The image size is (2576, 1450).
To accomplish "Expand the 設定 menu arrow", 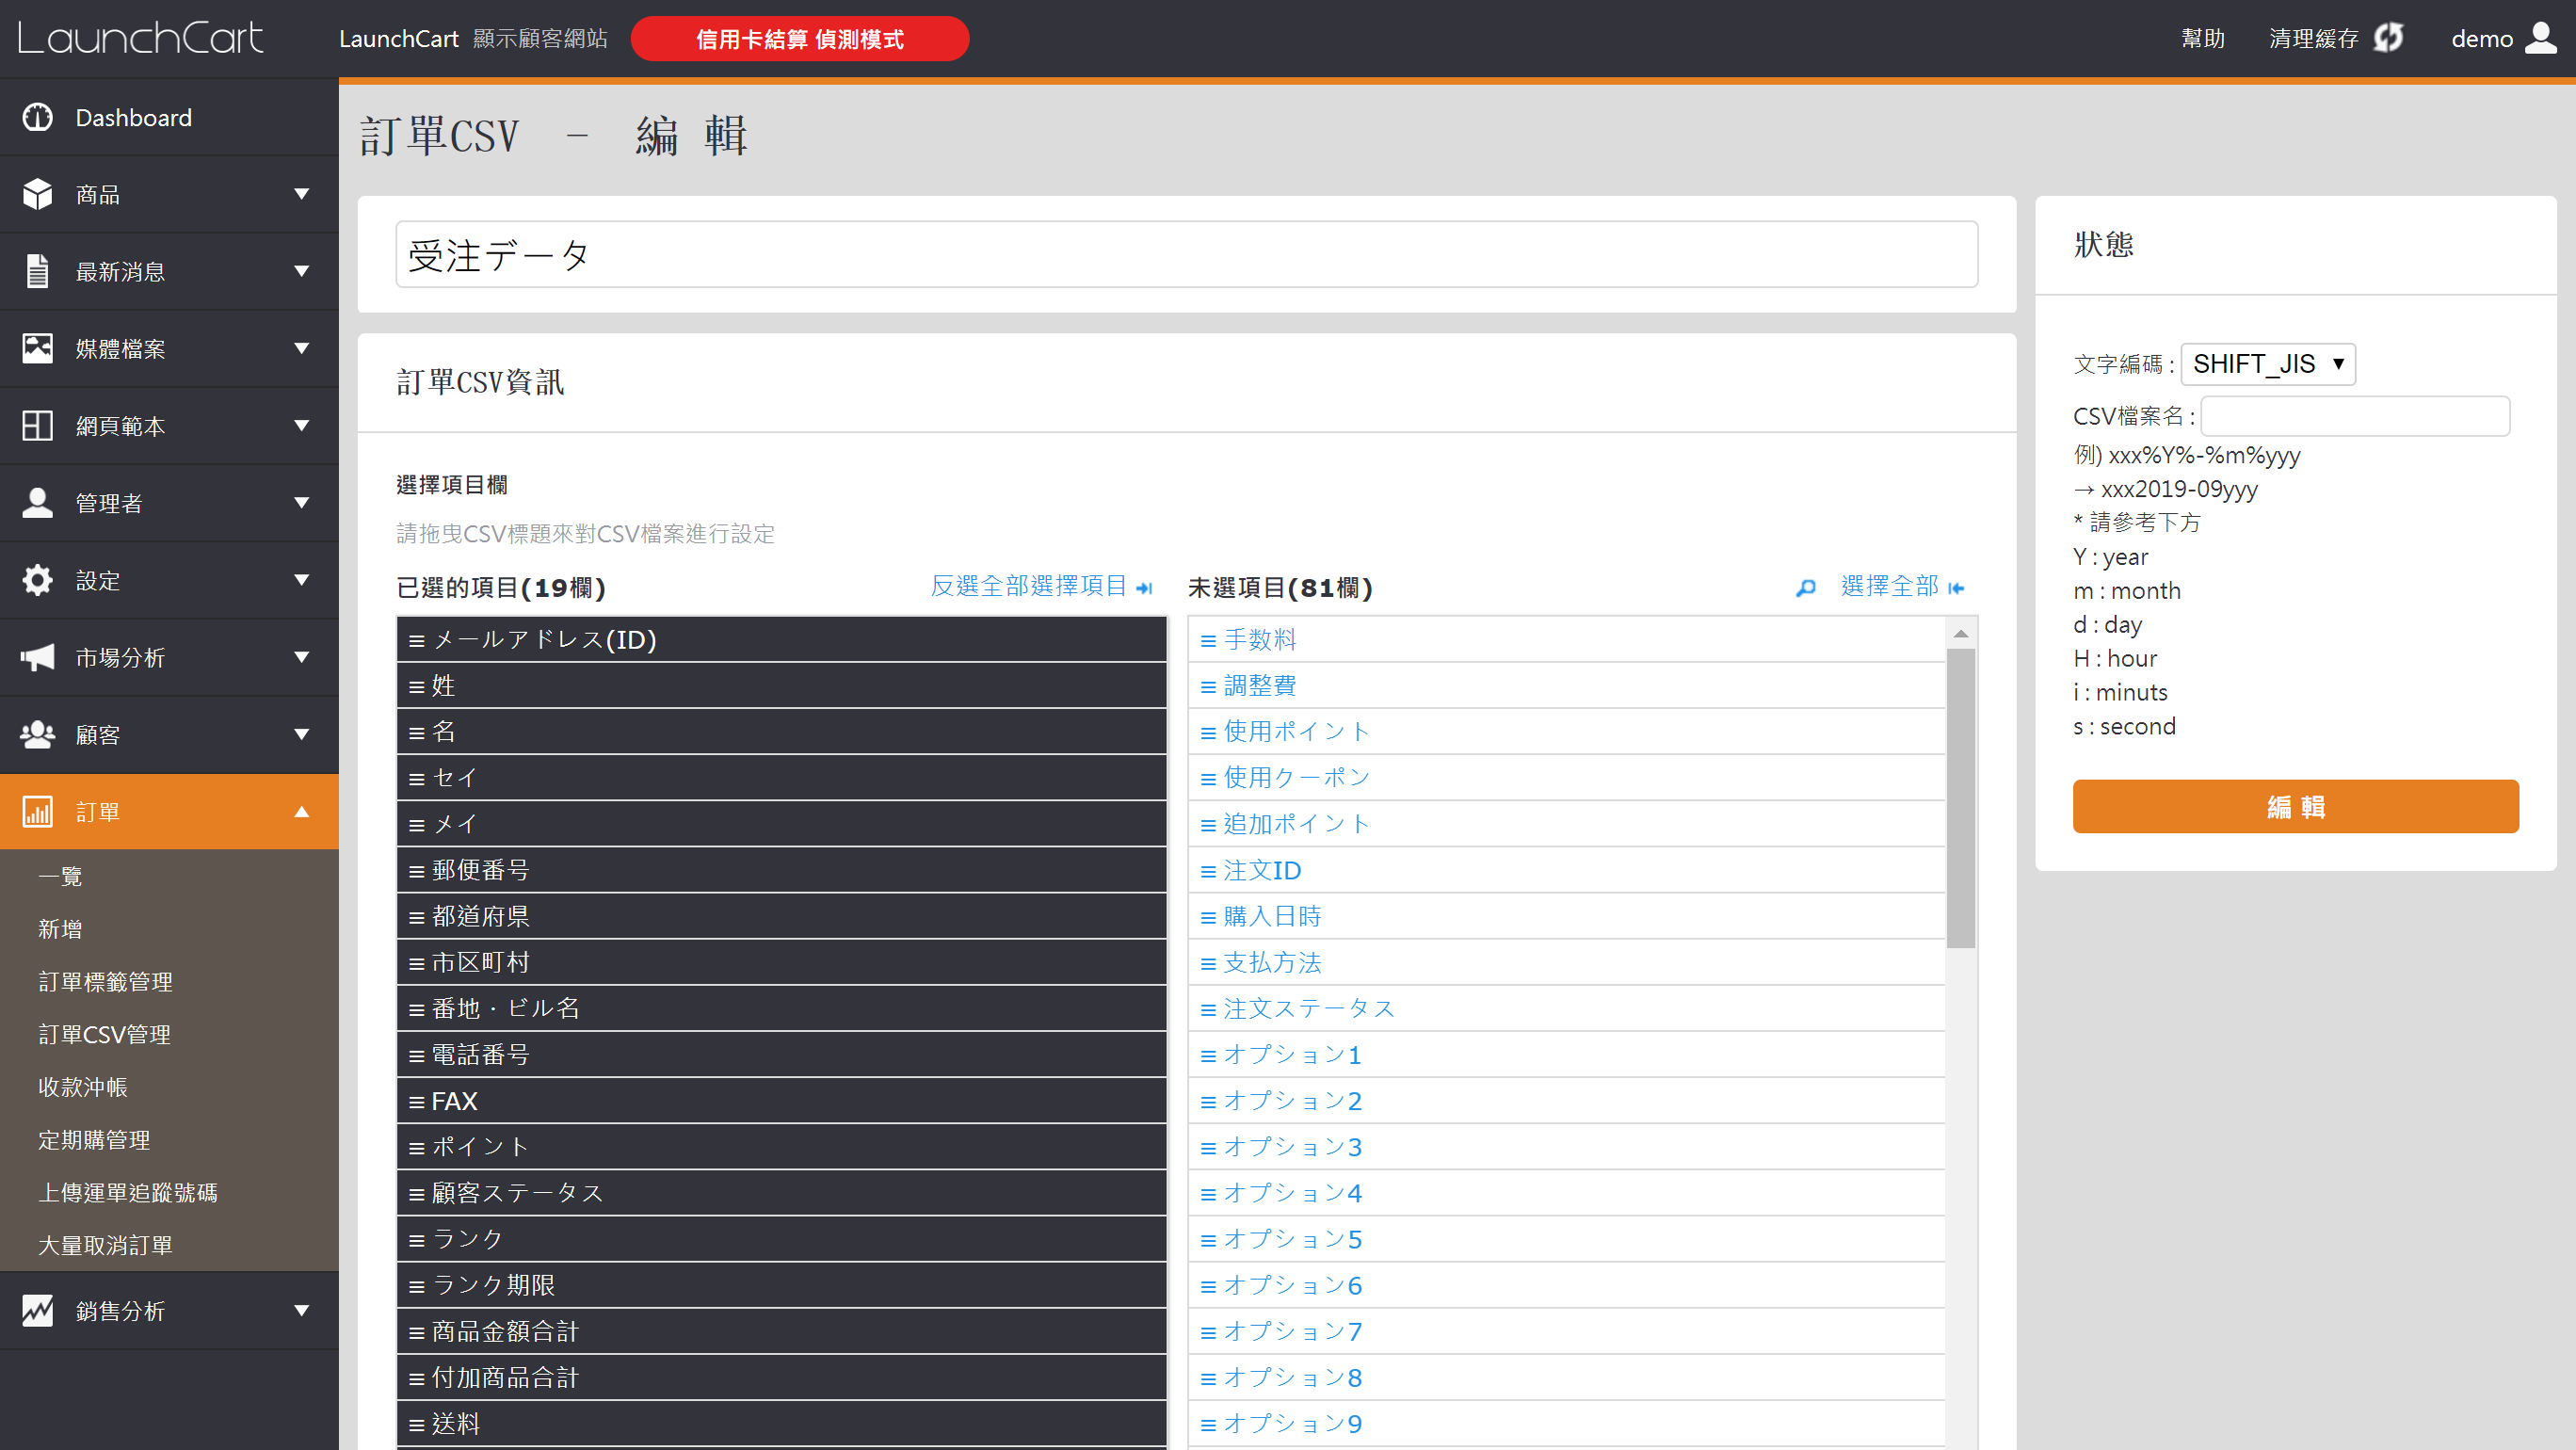I will 301,580.
